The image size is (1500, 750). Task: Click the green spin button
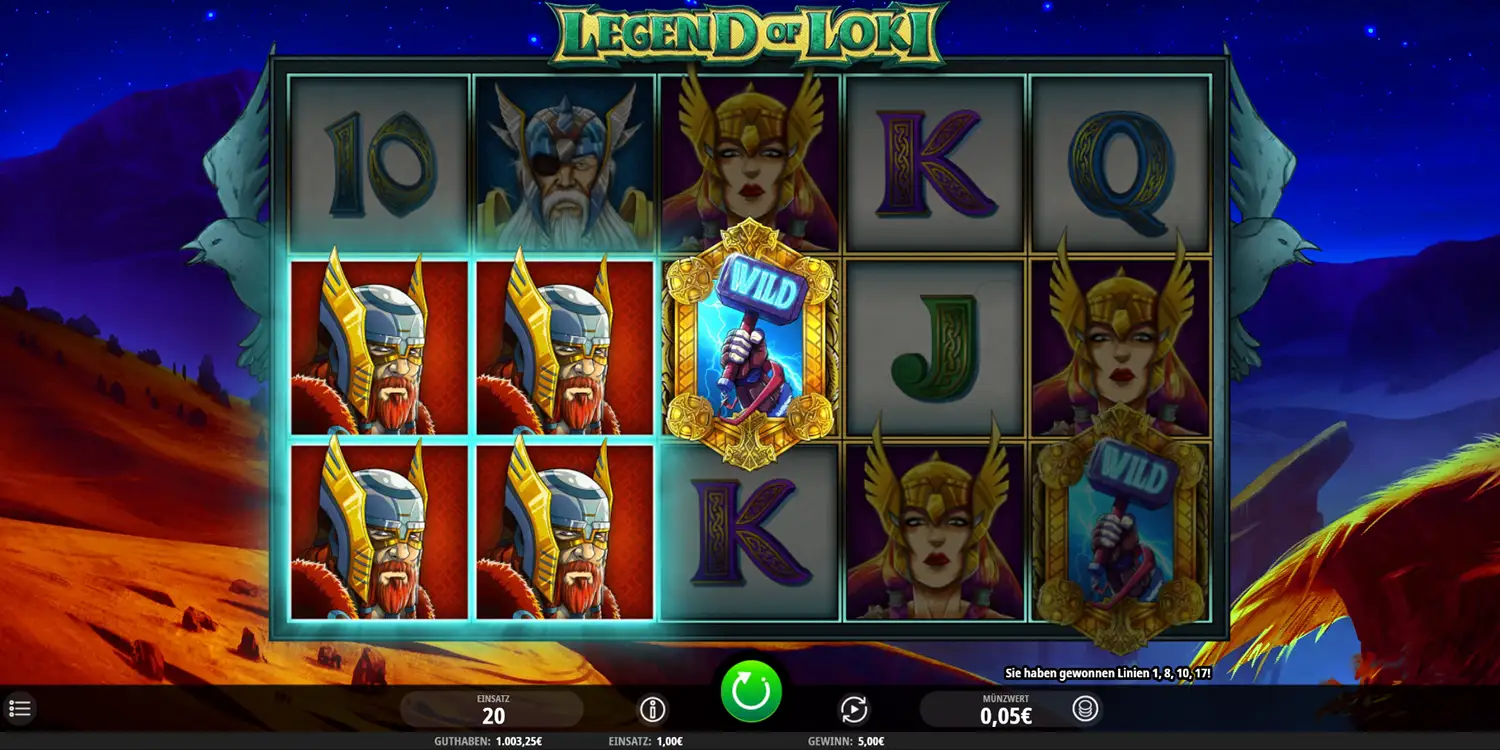(x=751, y=691)
